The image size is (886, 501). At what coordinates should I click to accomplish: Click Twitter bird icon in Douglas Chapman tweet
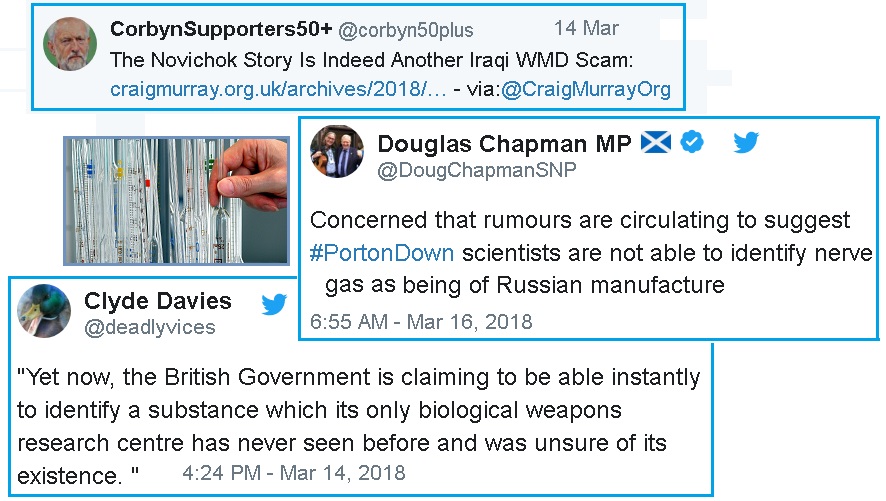click(x=746, y=143)
